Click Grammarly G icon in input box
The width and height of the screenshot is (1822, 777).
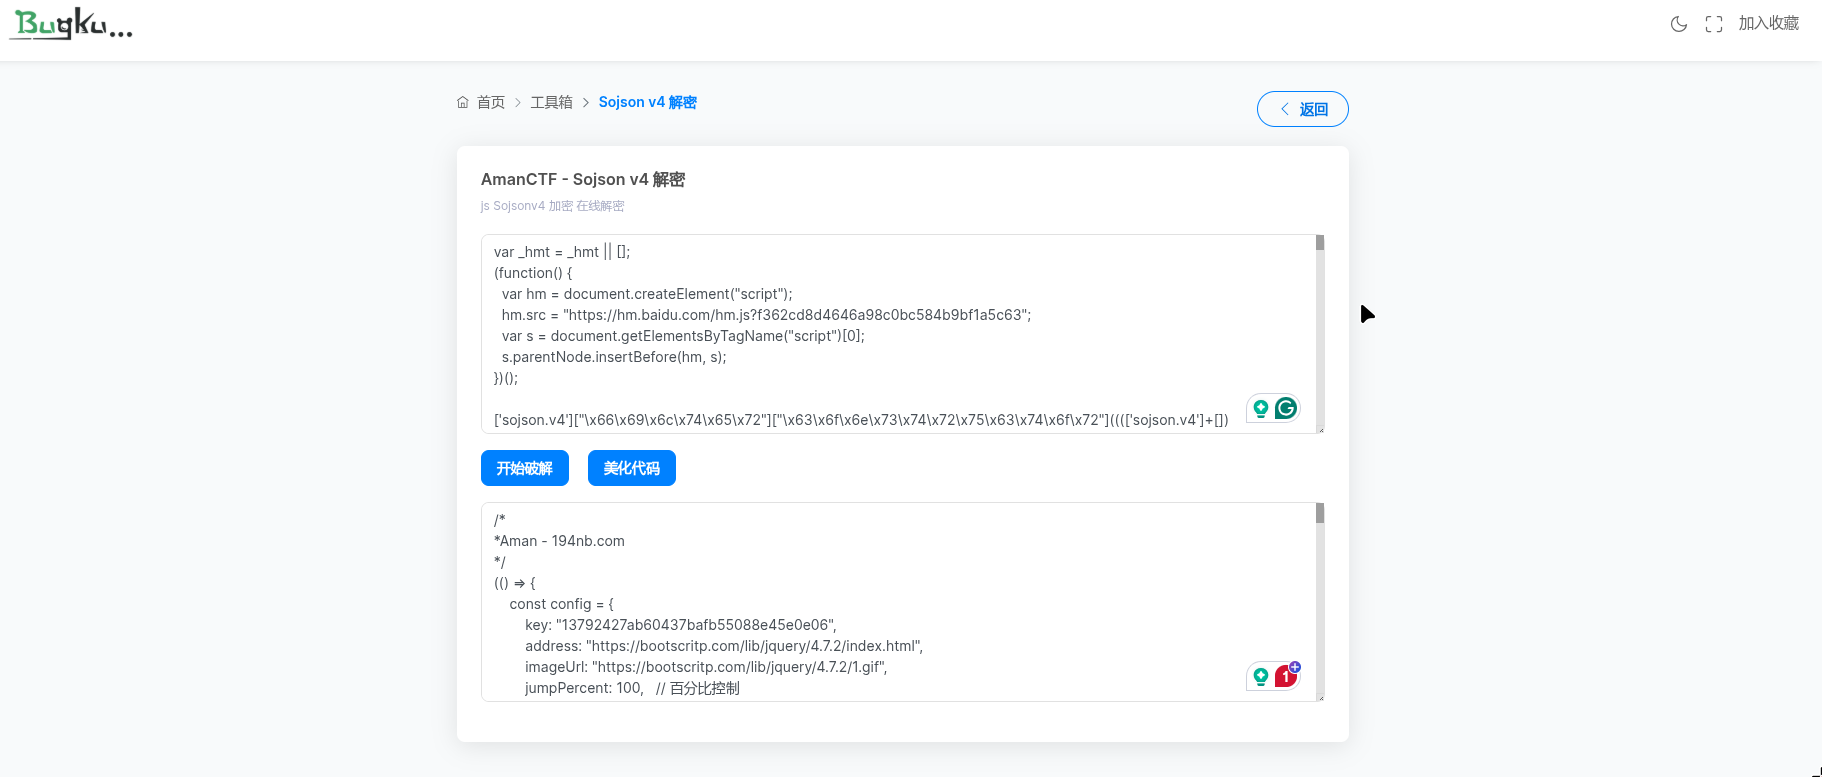(1286, 408)
